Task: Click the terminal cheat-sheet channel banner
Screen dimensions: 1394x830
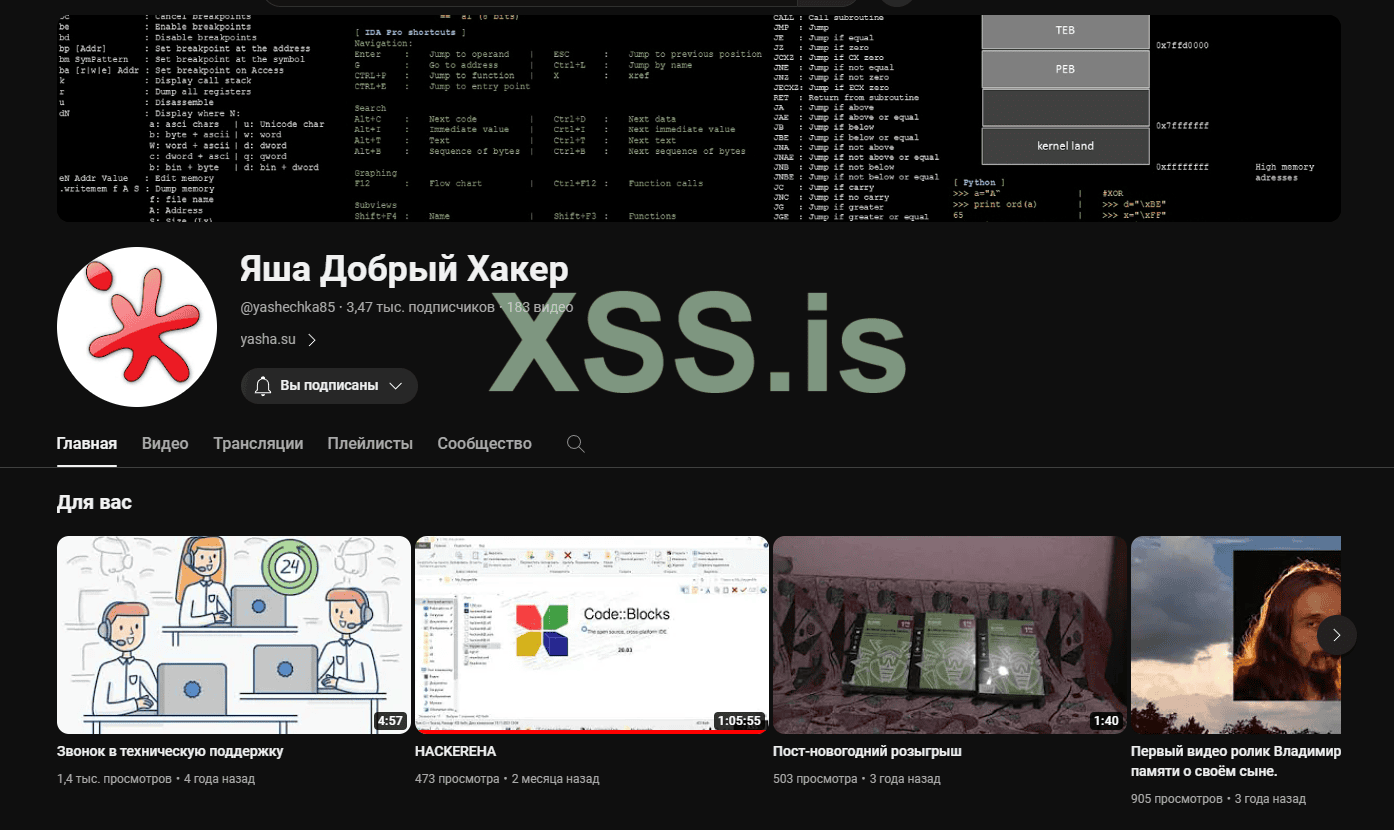Action: click(699, 118)
